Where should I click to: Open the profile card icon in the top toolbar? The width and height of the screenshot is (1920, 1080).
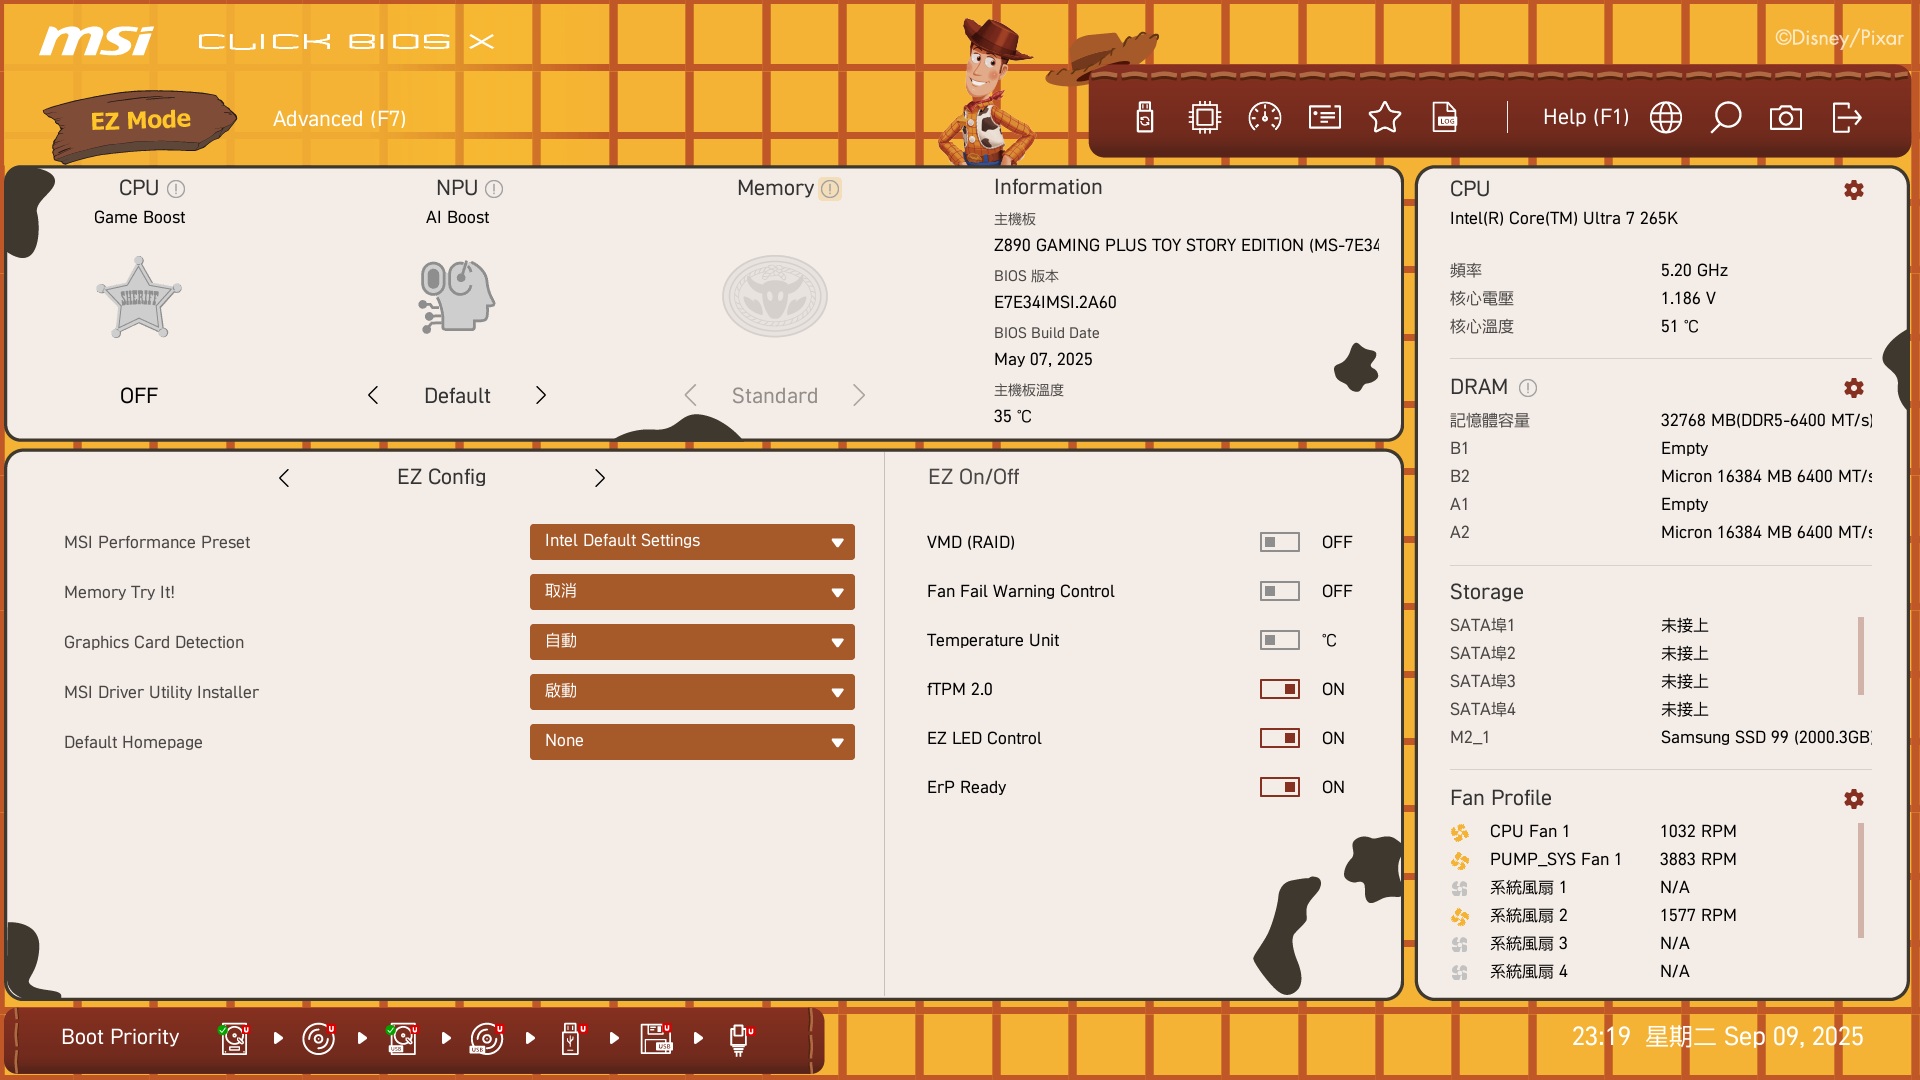coord(1325,118)
